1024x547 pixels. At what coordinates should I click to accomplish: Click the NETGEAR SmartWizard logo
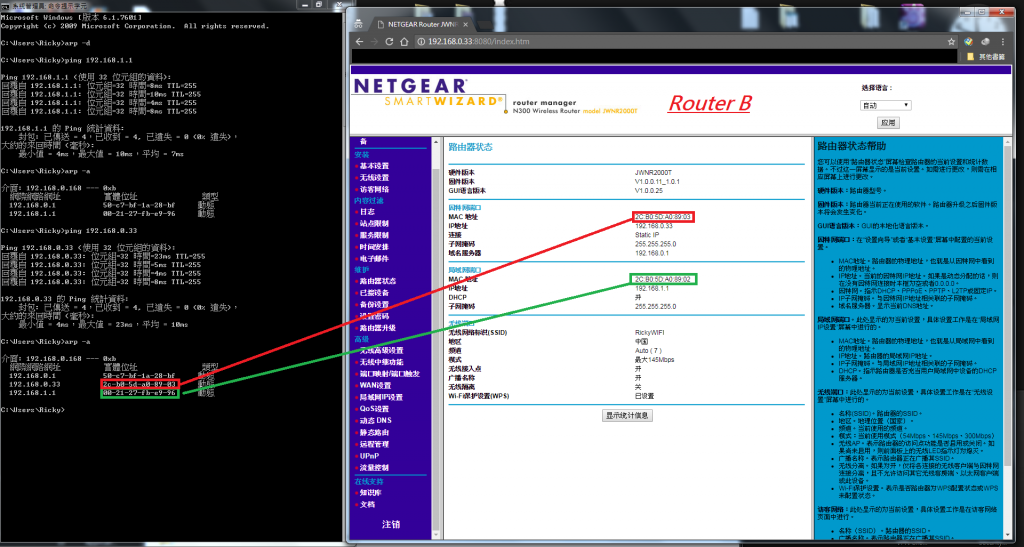428,95
